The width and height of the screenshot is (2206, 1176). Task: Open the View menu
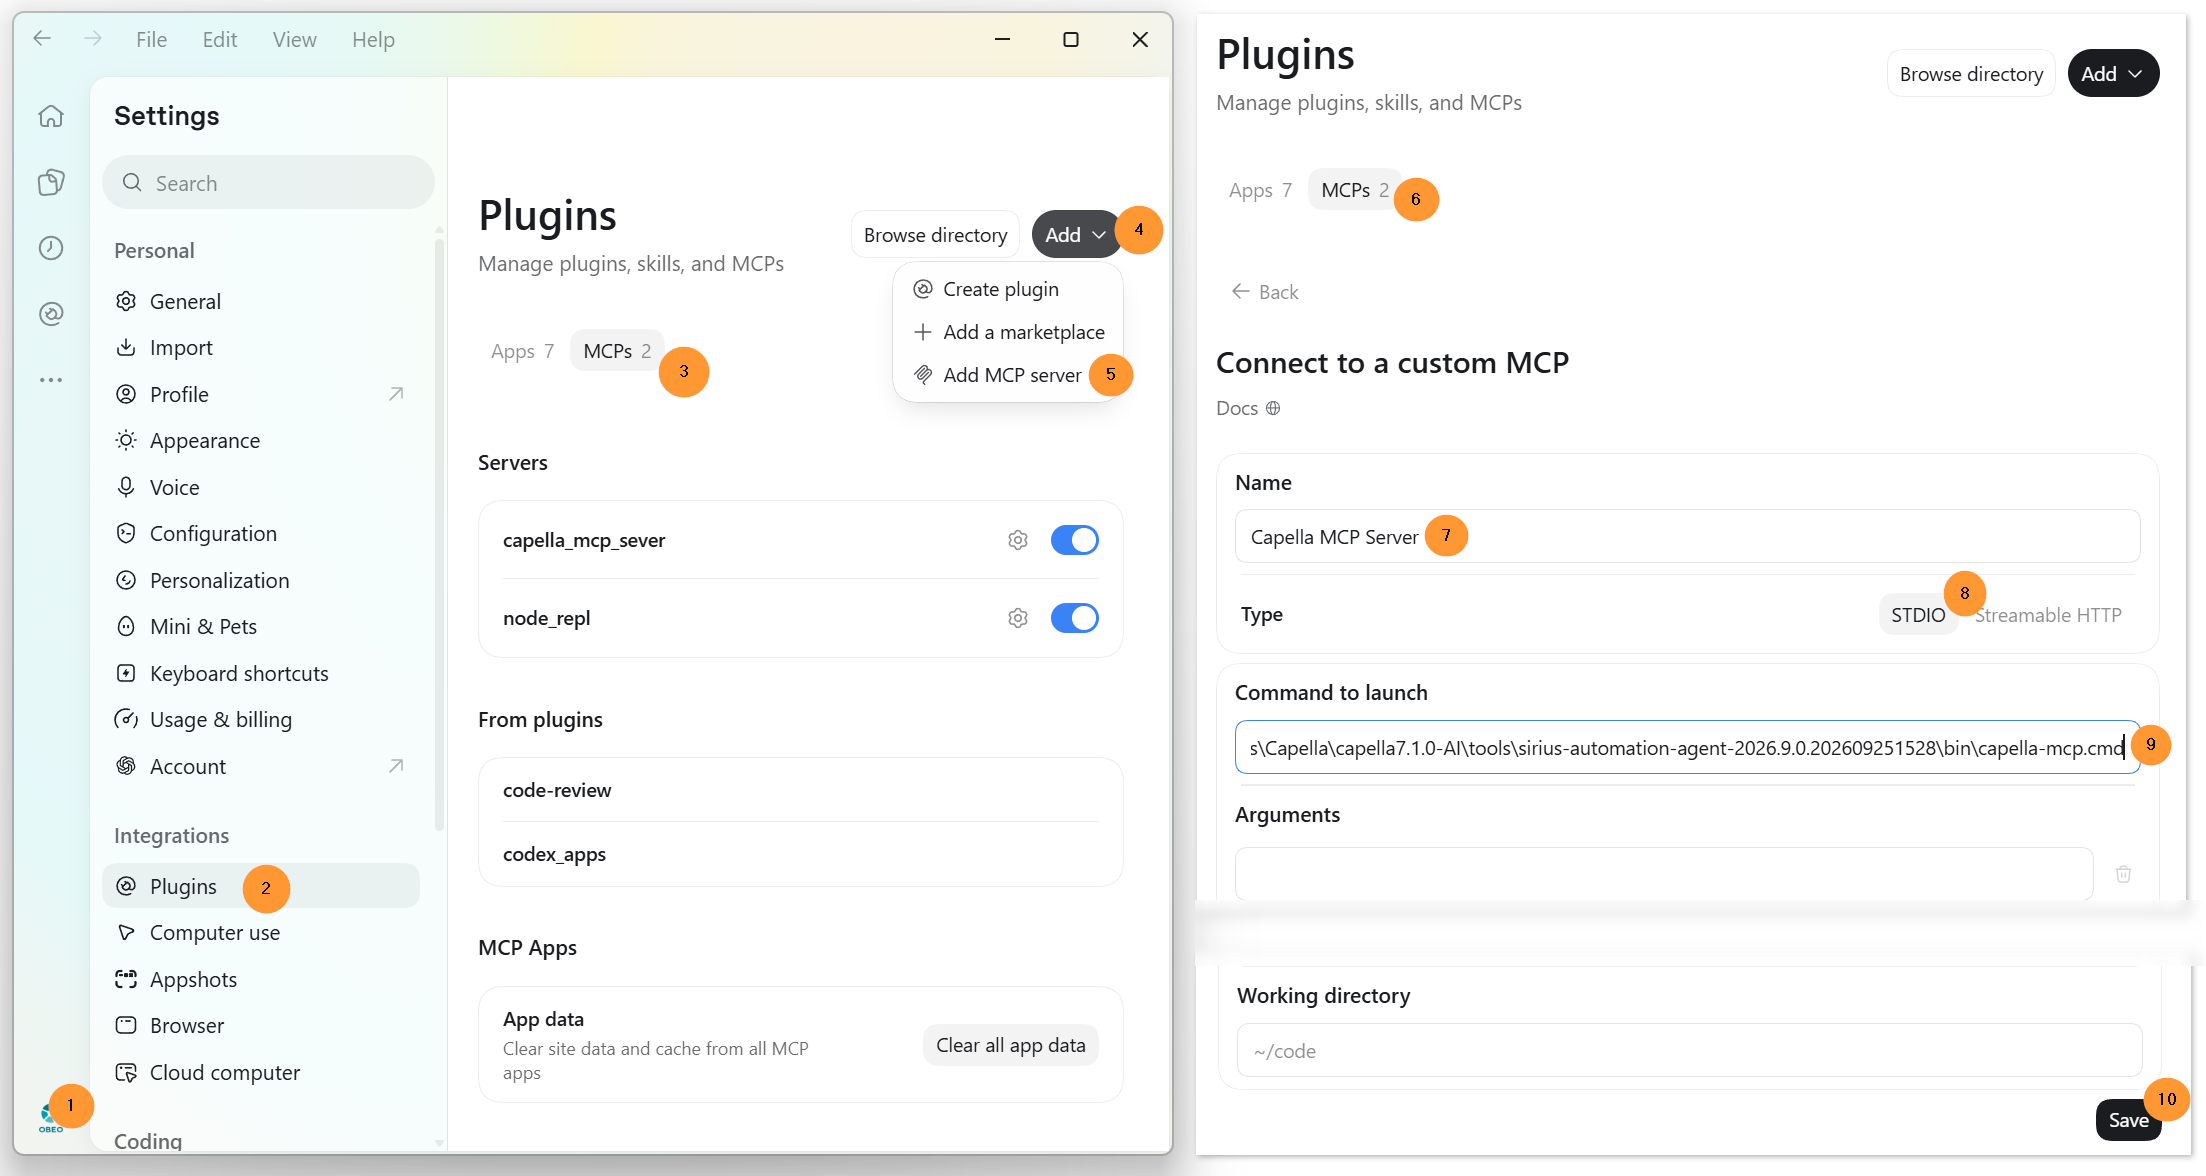pyautogui.click(x=294, y=39)
